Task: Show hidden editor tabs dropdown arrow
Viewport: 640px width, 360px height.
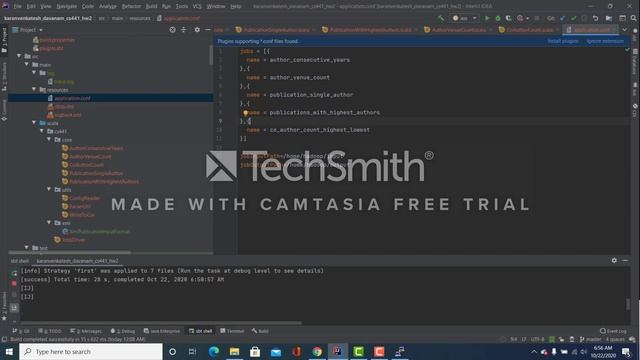Action: [624, 30]
